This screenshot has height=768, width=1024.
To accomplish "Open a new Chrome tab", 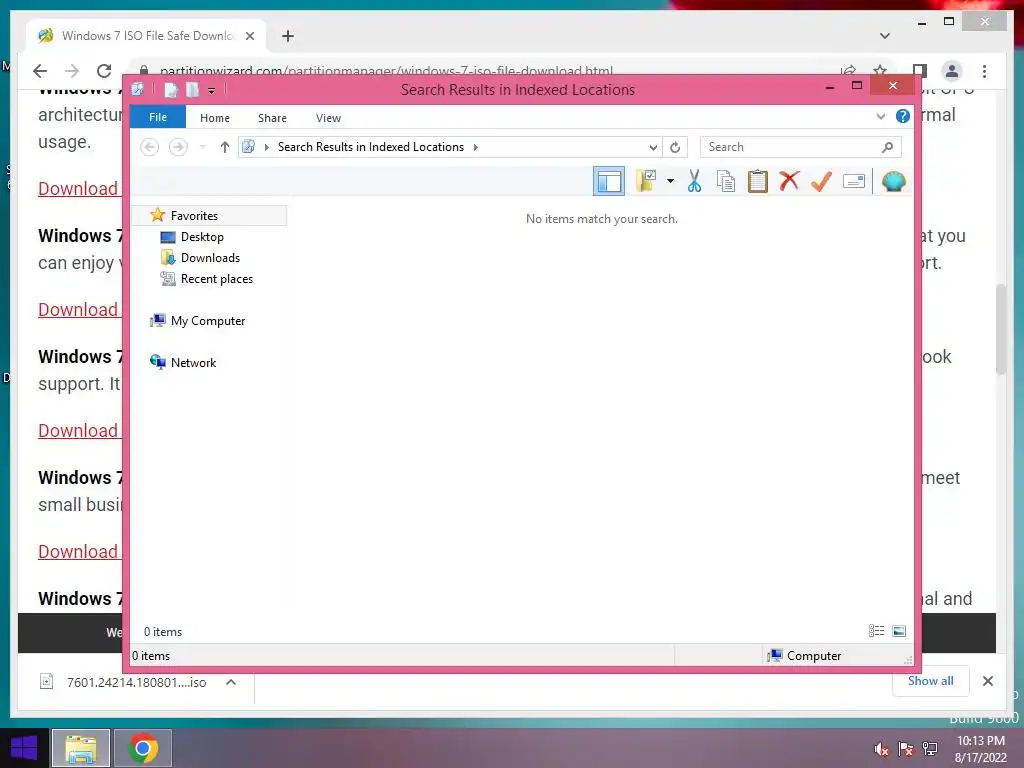I will 287,36.
